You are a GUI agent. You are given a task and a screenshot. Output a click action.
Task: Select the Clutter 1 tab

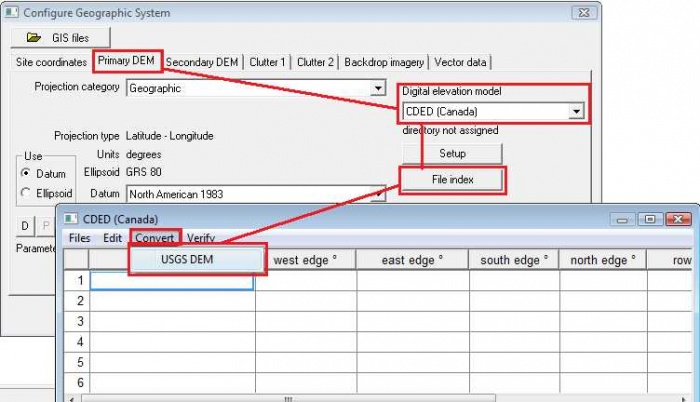tap(267, 62)
